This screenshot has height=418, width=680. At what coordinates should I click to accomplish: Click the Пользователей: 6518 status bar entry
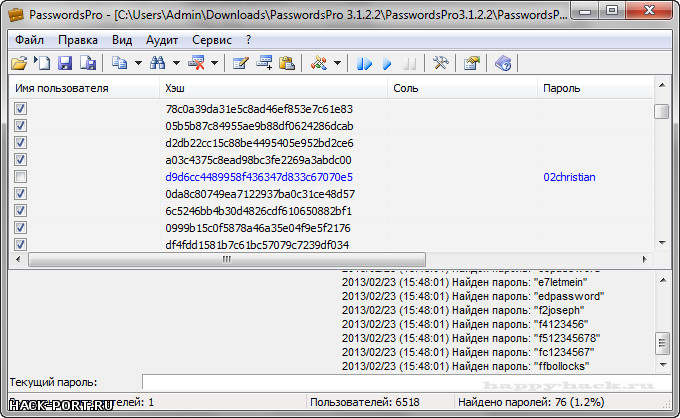click(365, 402)
